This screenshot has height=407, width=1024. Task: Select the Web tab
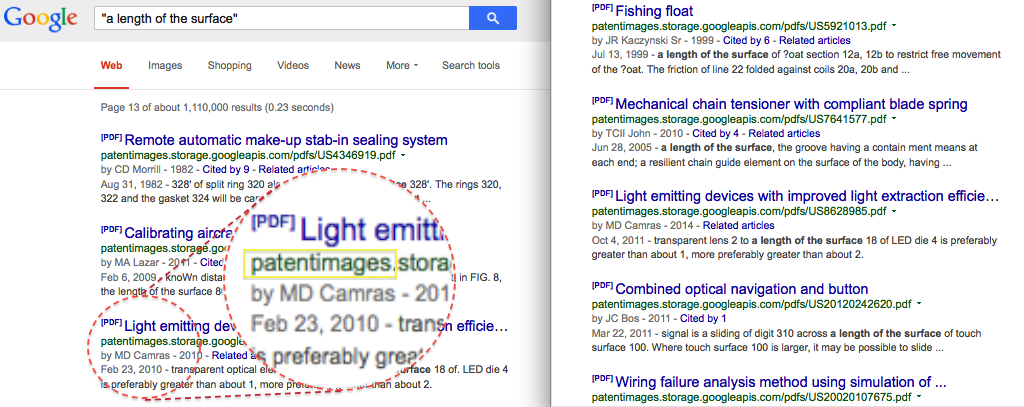coord(111,65)
